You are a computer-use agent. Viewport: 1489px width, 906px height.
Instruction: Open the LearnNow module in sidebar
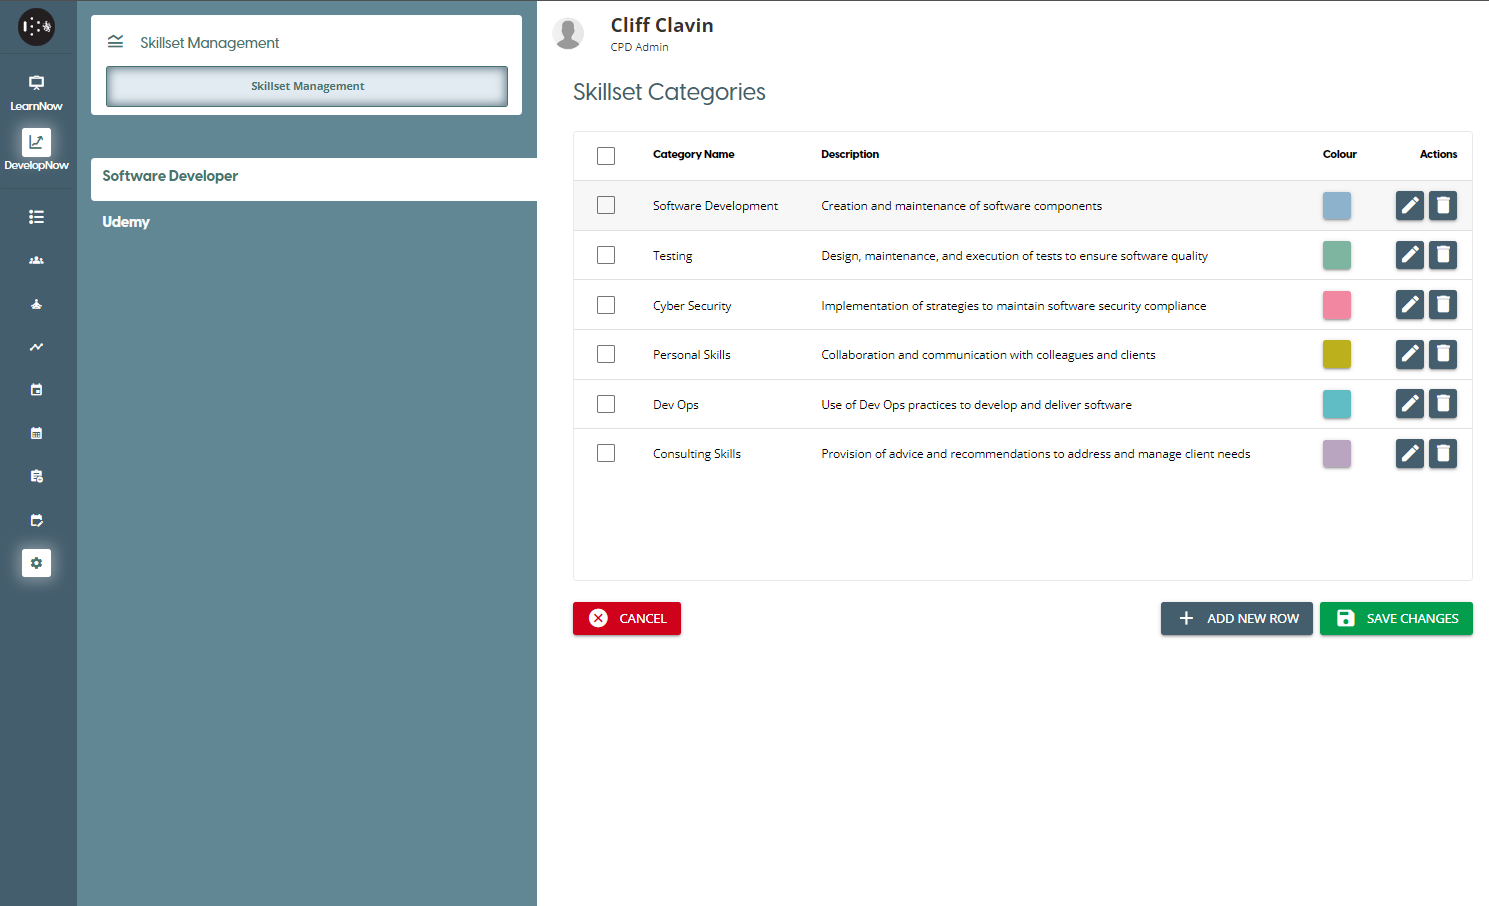coord(36,91)
